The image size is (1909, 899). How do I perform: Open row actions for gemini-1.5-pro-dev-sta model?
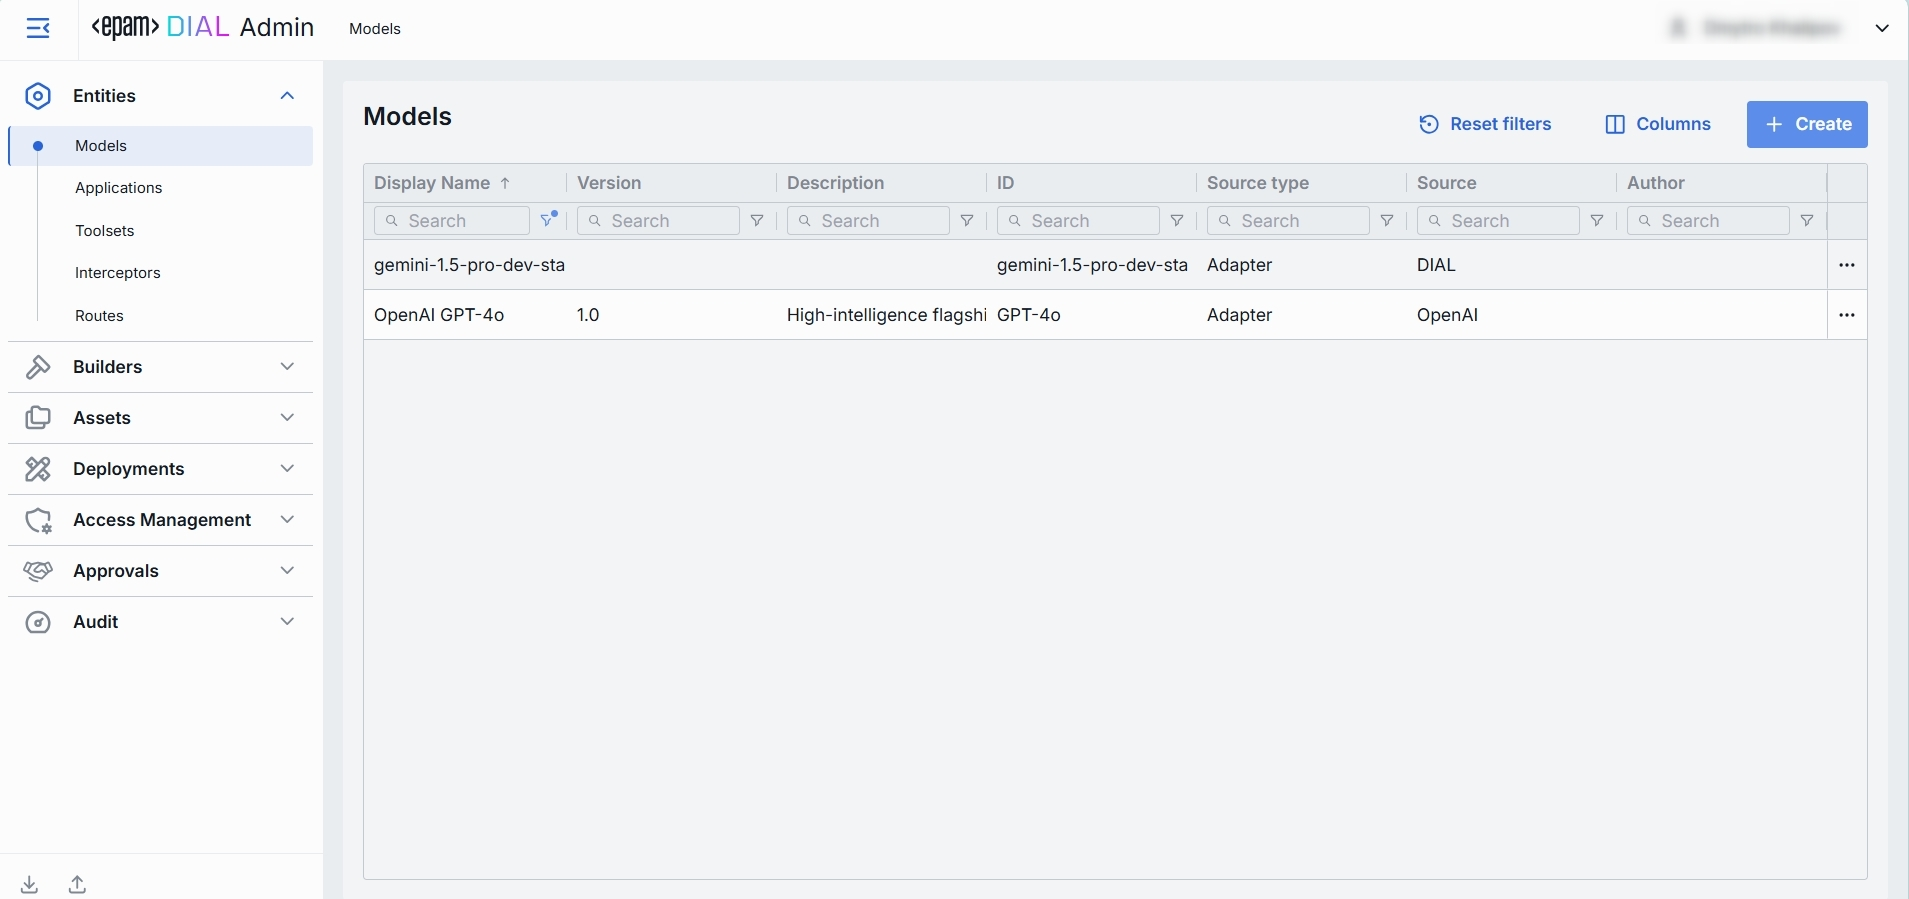click(x=1846, y=265)
